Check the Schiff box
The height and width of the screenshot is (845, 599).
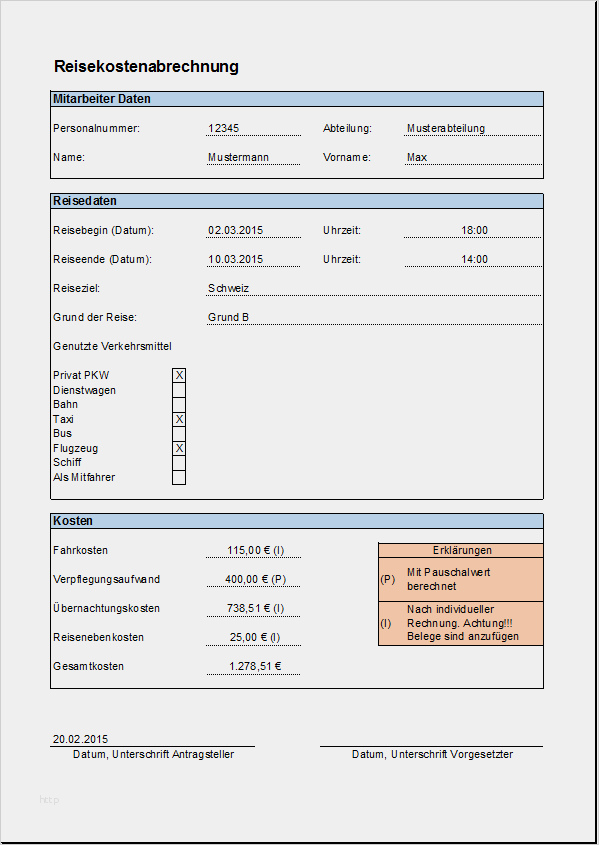click(179, 462)
